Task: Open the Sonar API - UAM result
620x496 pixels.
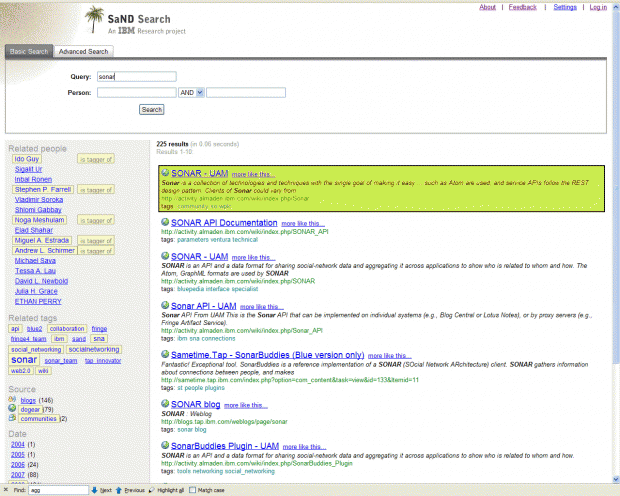Action: [204, 306]
